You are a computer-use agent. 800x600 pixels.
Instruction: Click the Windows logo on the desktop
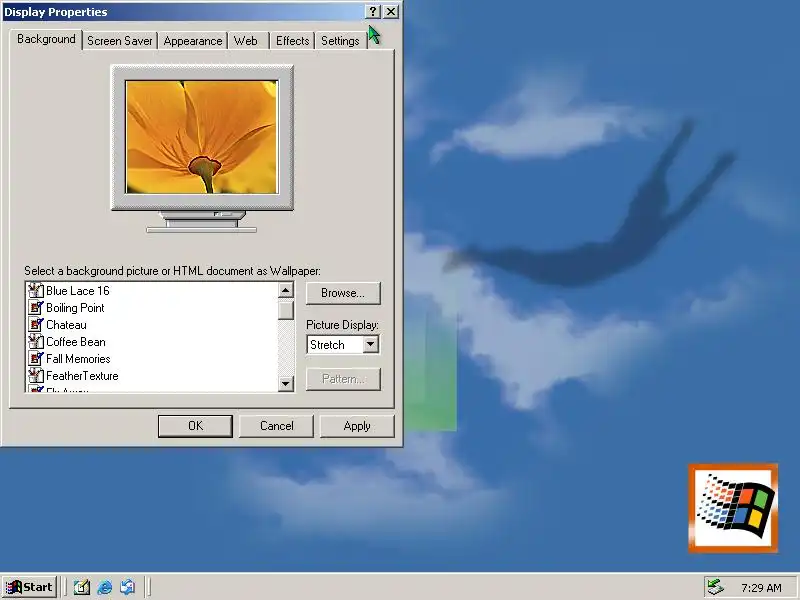pos(733,508)
